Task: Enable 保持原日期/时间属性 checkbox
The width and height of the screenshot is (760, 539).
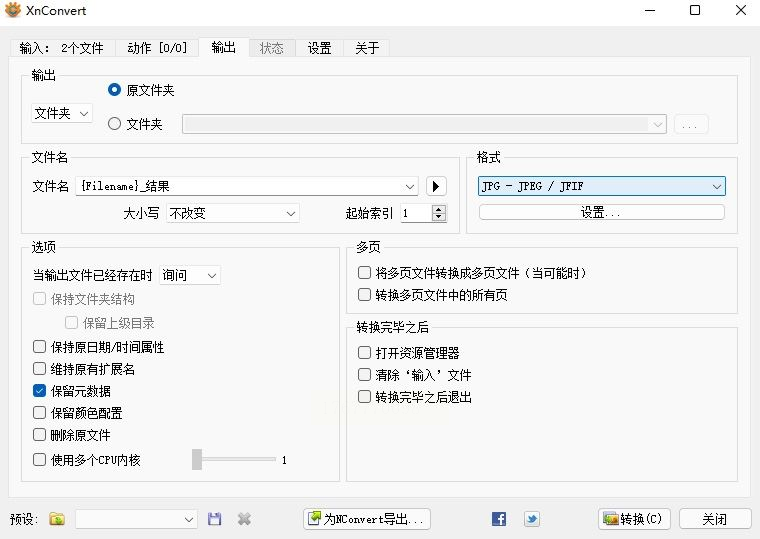Action: point(39,347)
